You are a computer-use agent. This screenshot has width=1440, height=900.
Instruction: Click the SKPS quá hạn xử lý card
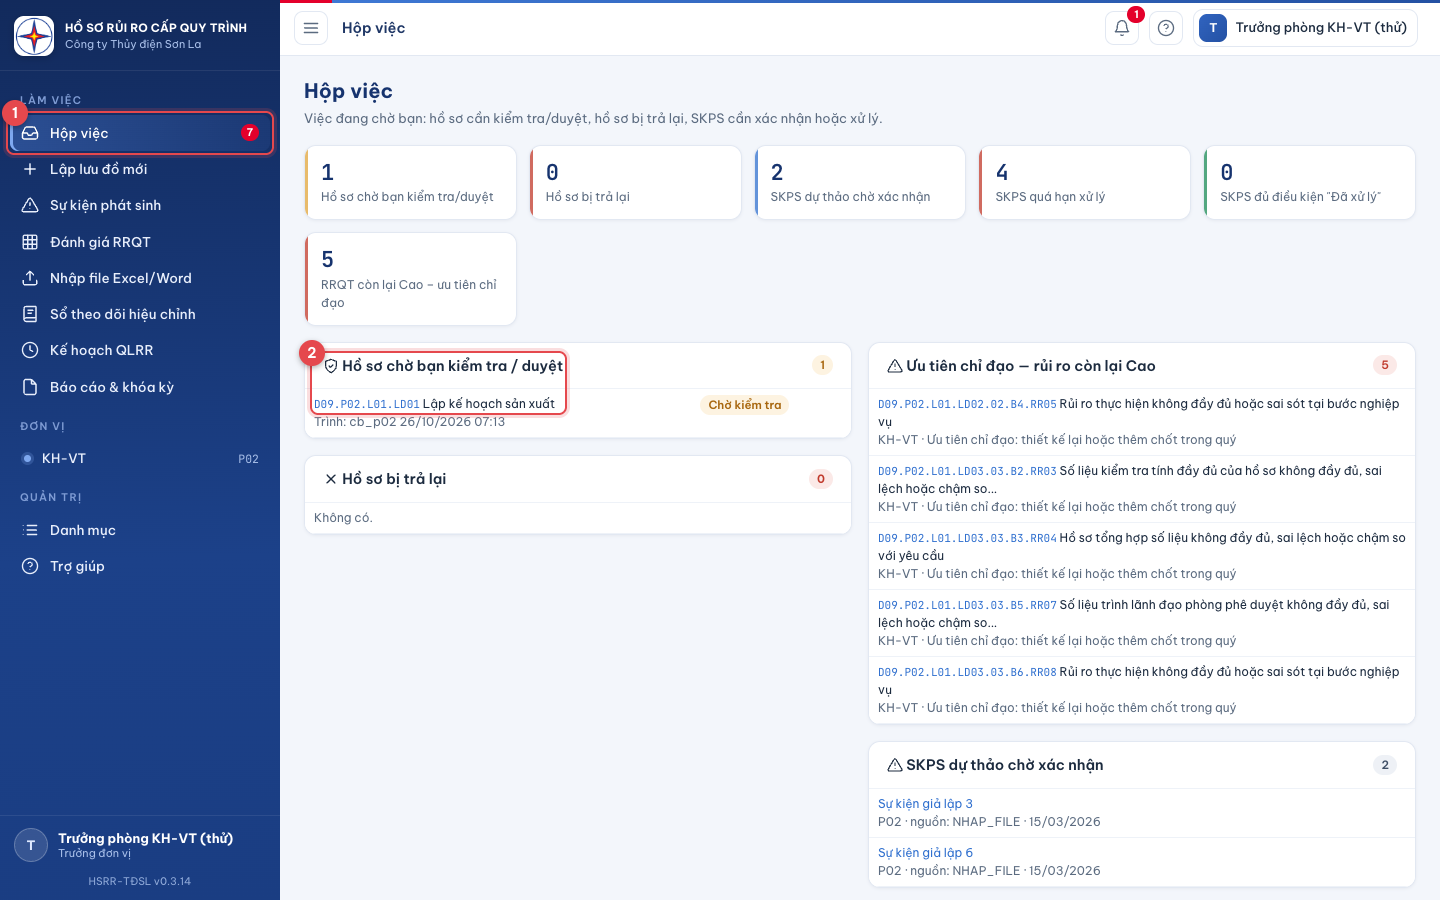coord(1084,183)
